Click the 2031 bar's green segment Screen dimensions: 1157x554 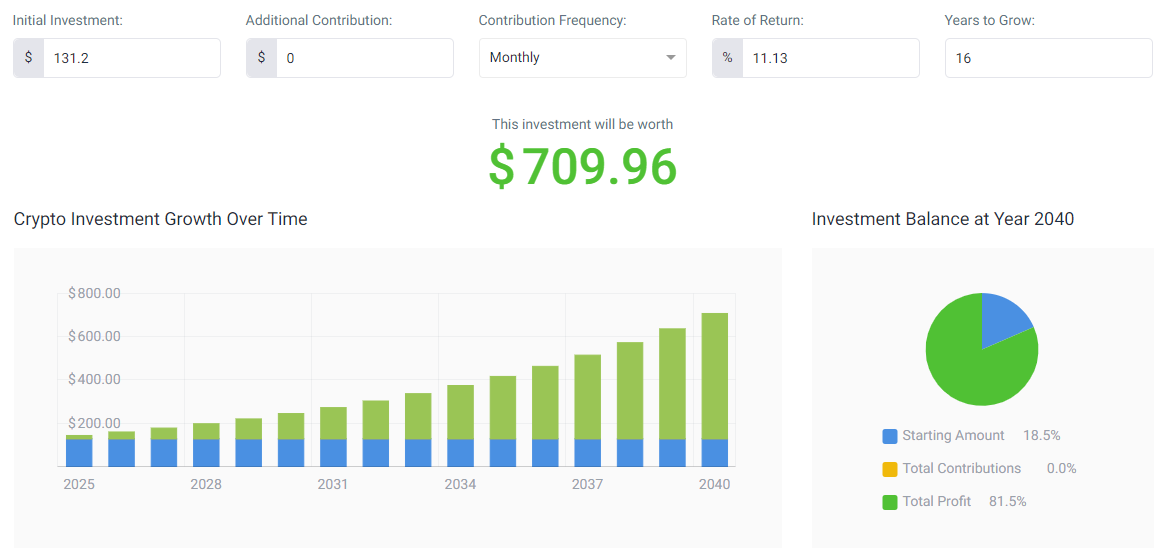coord(334,423)
